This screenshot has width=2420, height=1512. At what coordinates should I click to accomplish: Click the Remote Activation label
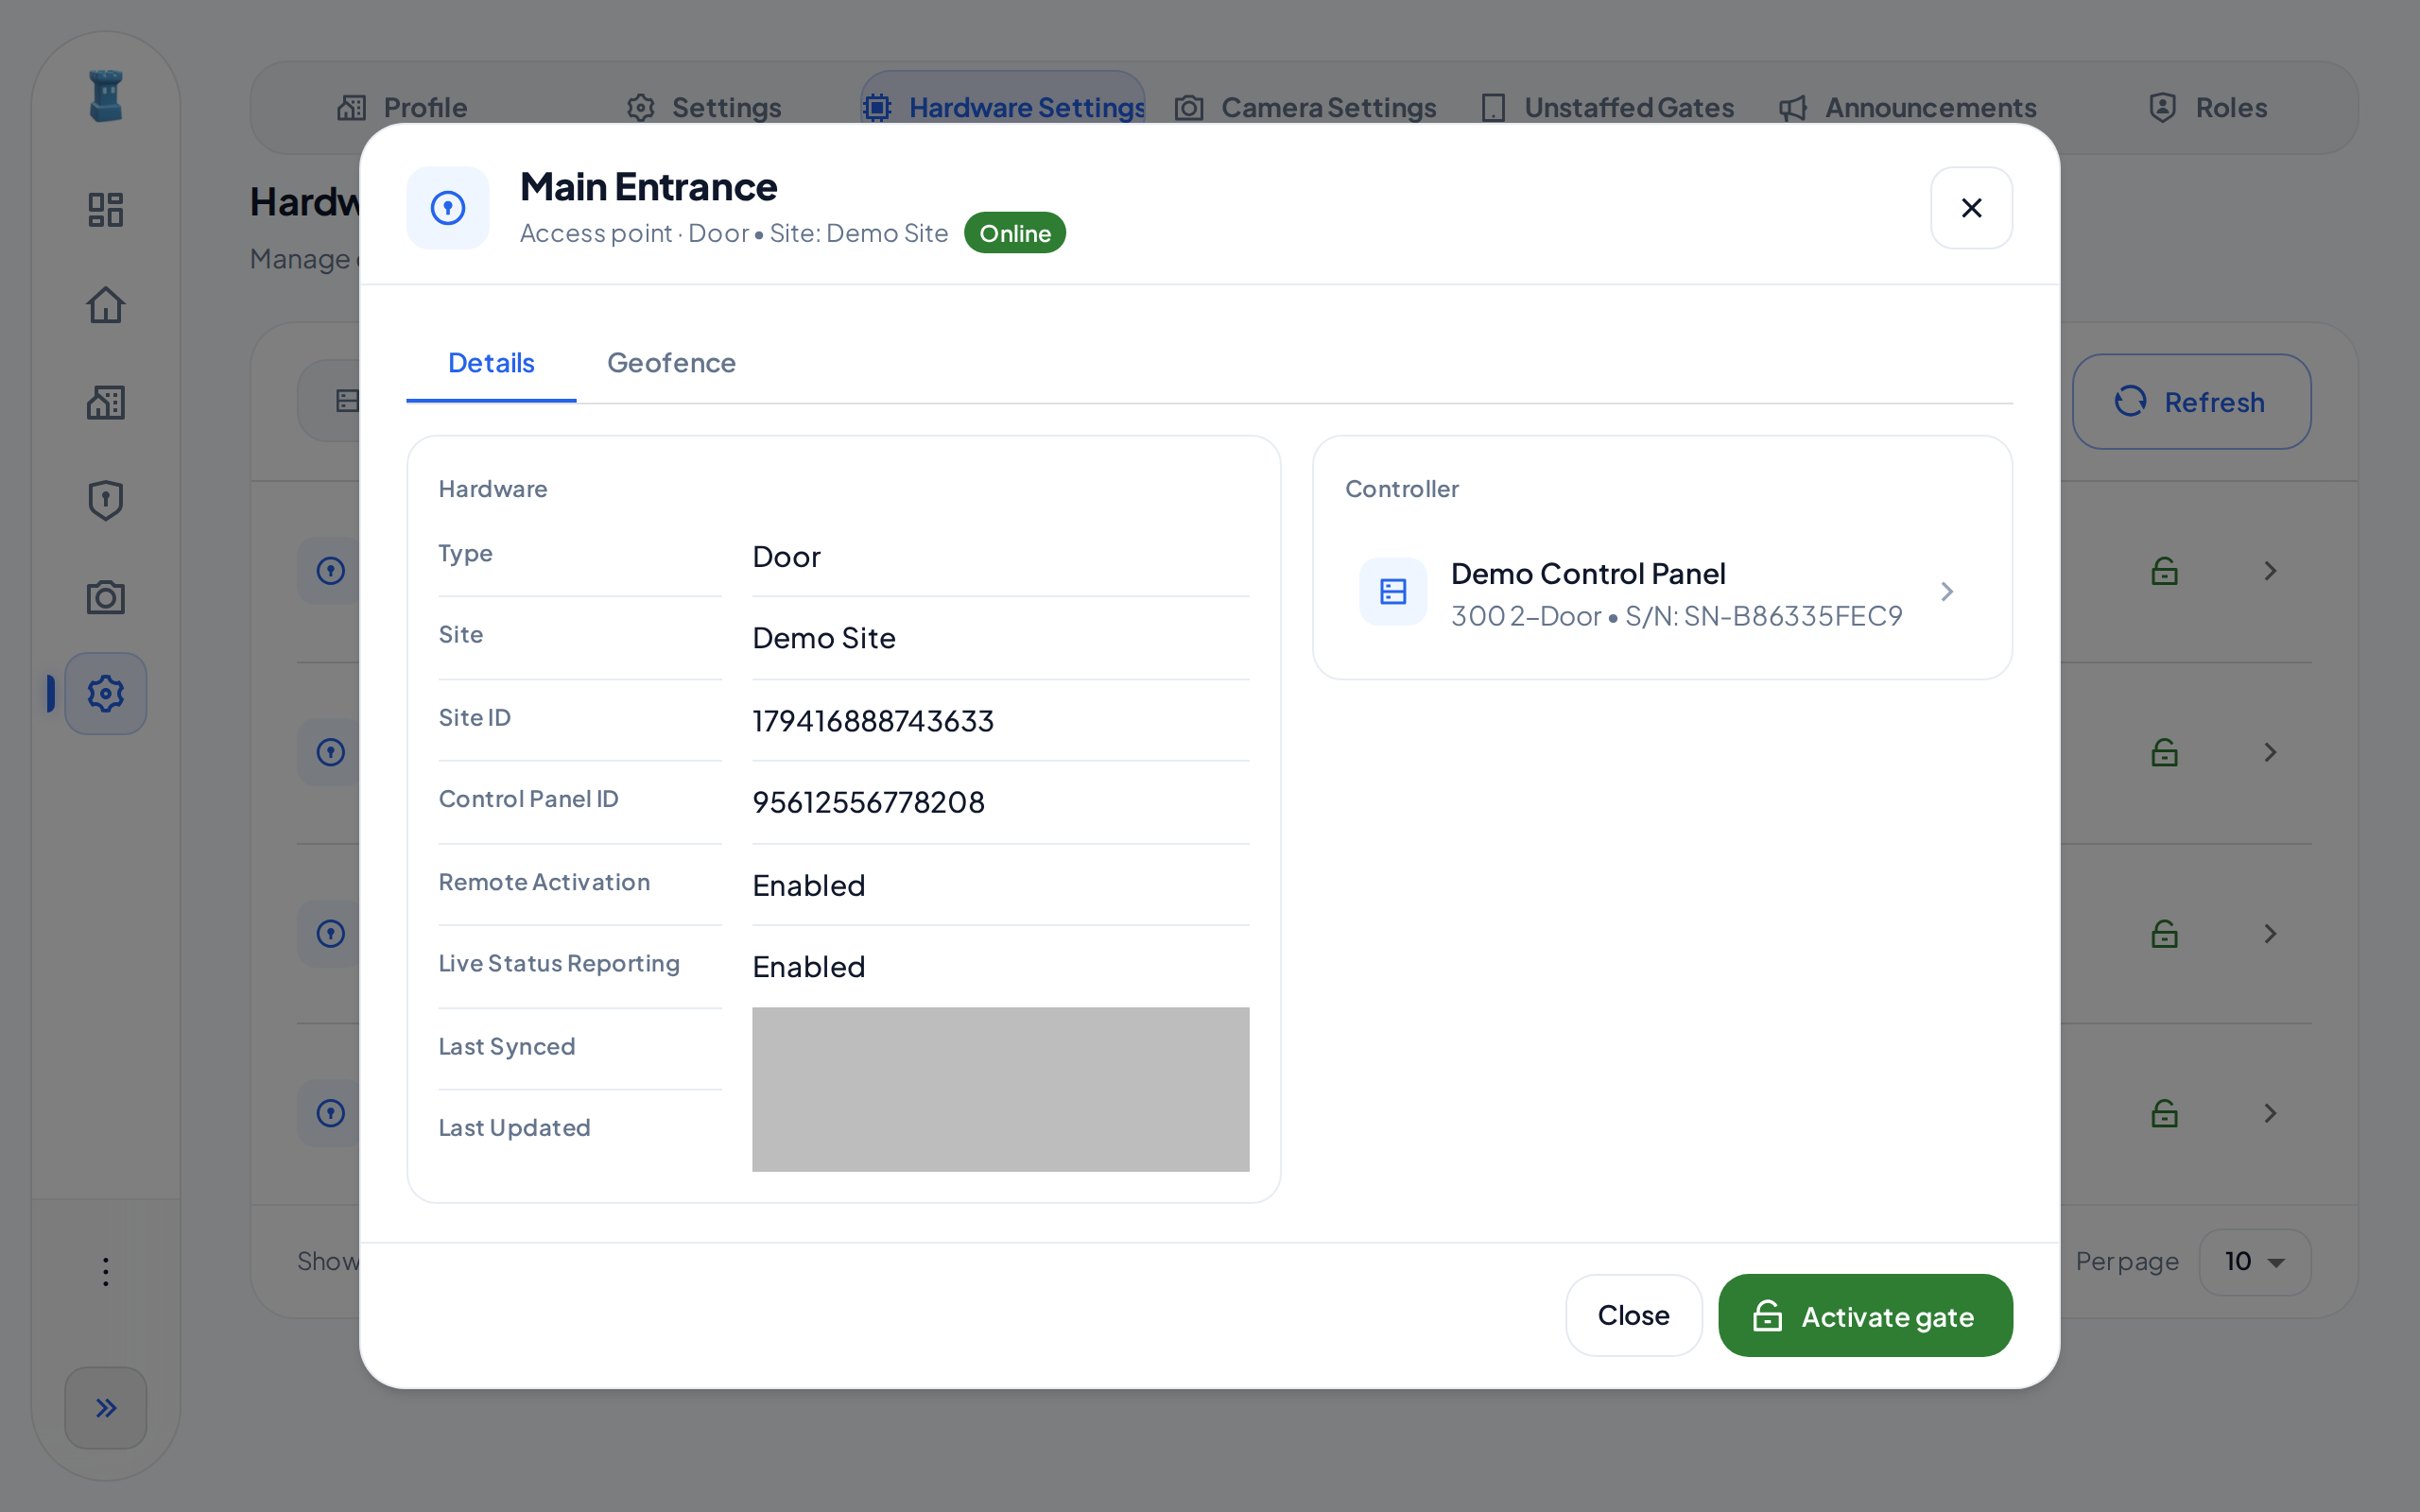(544, 882)
